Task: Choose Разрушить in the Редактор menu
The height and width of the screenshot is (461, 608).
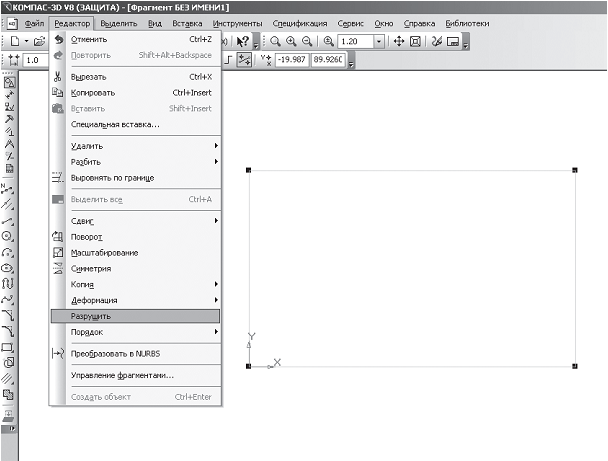Action: (135, 316)
